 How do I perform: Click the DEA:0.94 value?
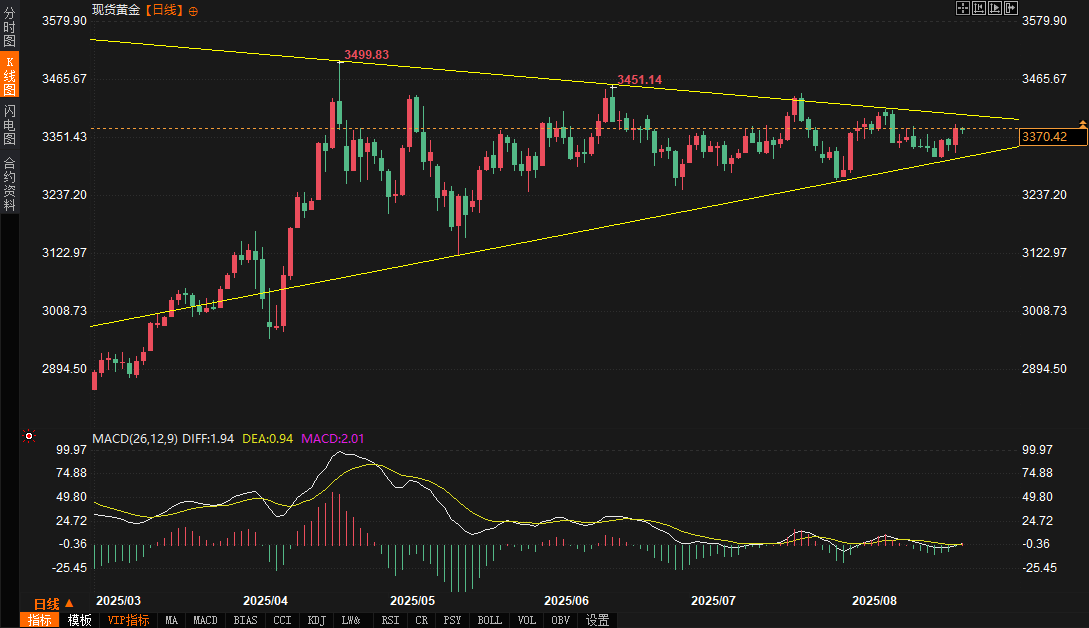click(267, 438)
